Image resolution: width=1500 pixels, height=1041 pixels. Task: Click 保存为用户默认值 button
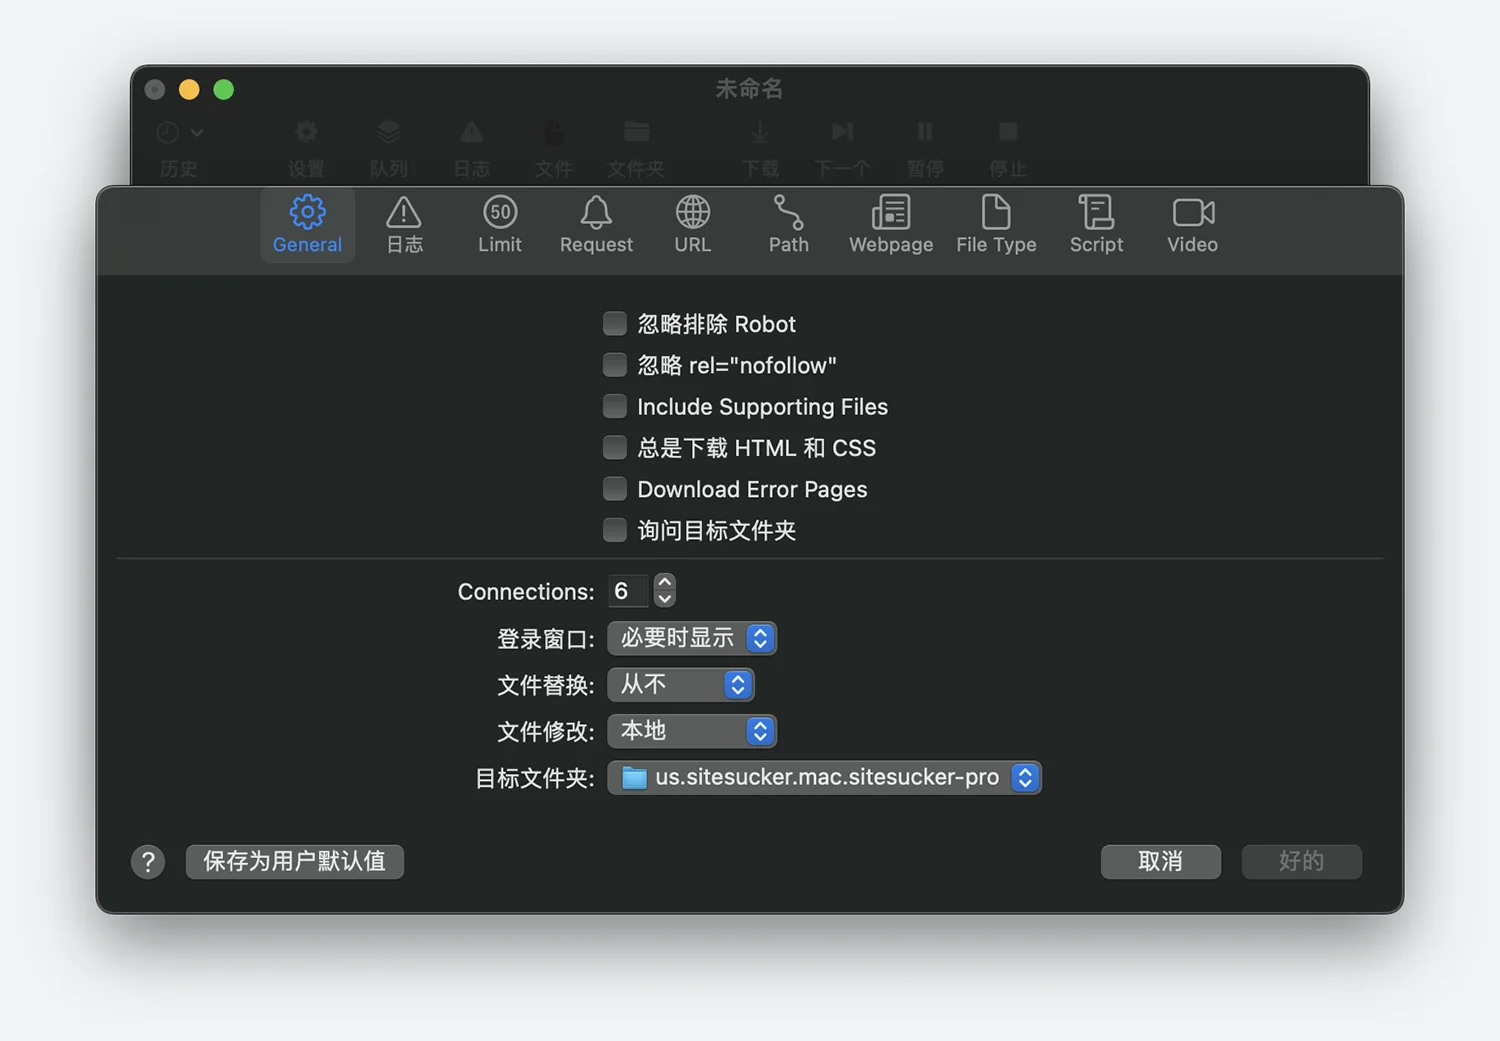coord(294,861)
